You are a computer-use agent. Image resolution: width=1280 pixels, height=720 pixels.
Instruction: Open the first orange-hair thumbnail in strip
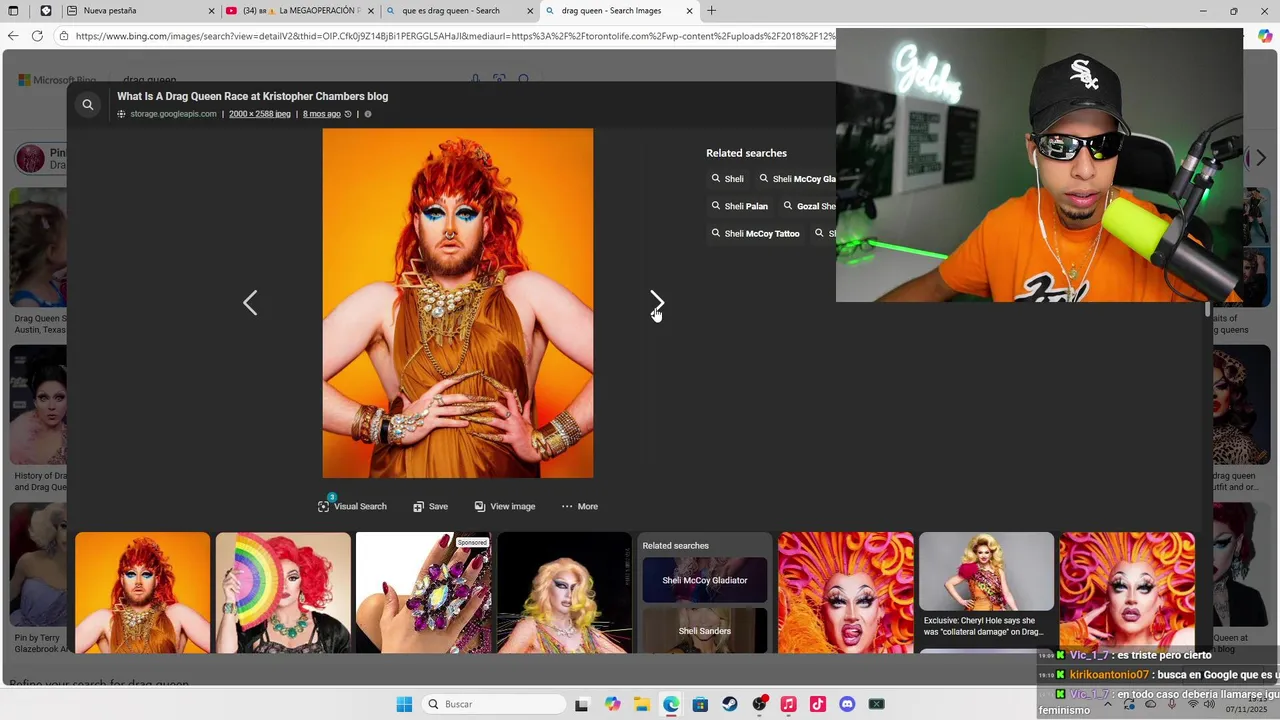(x=142, y=592)
